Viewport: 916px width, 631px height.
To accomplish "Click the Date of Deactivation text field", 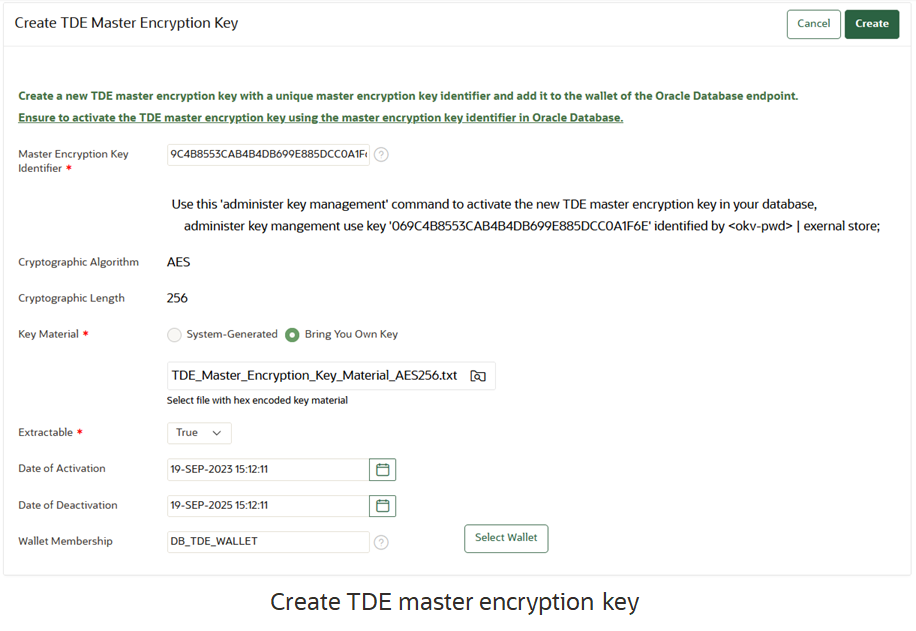I will pos(265,505).
